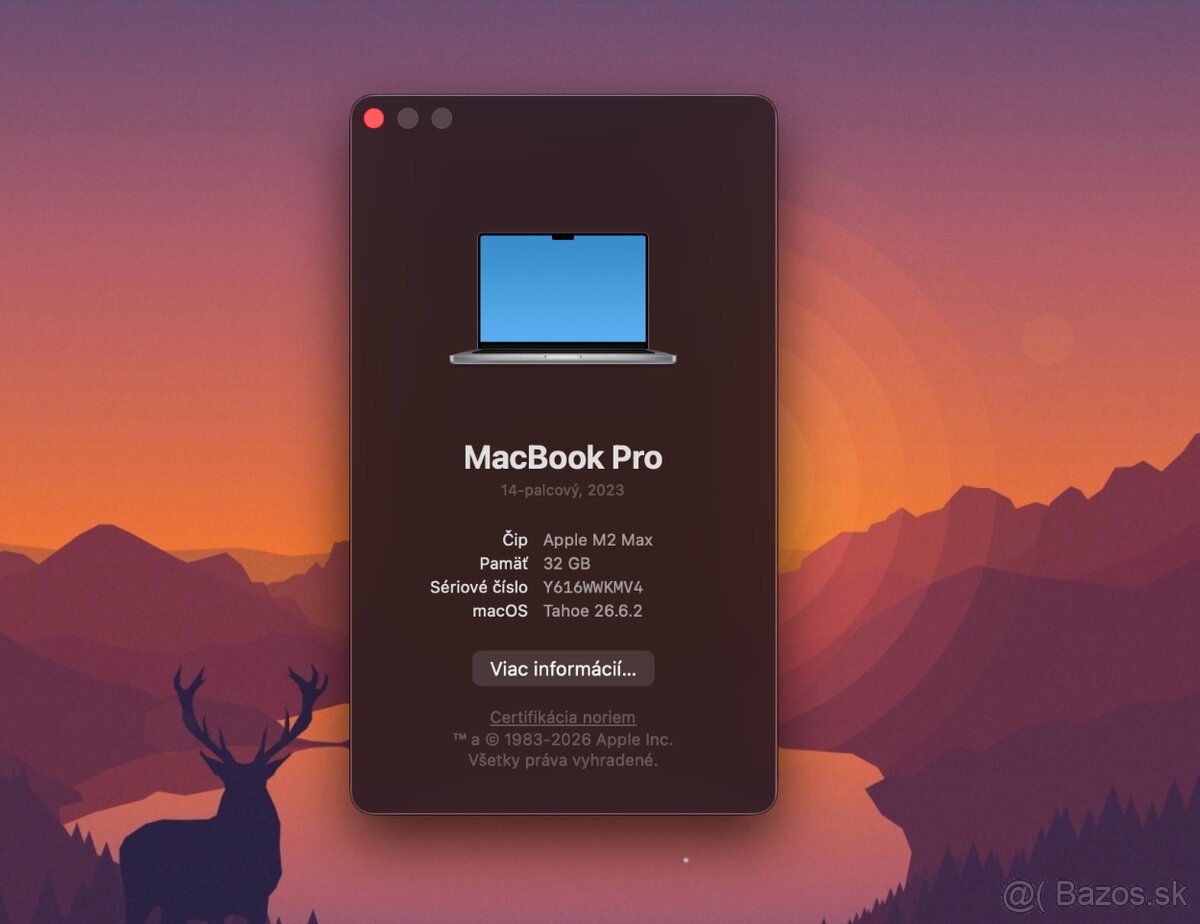This screenshot has width=1200, height=924.
Task: Click the Pamäť label
Action: click(x=504, y=564)
